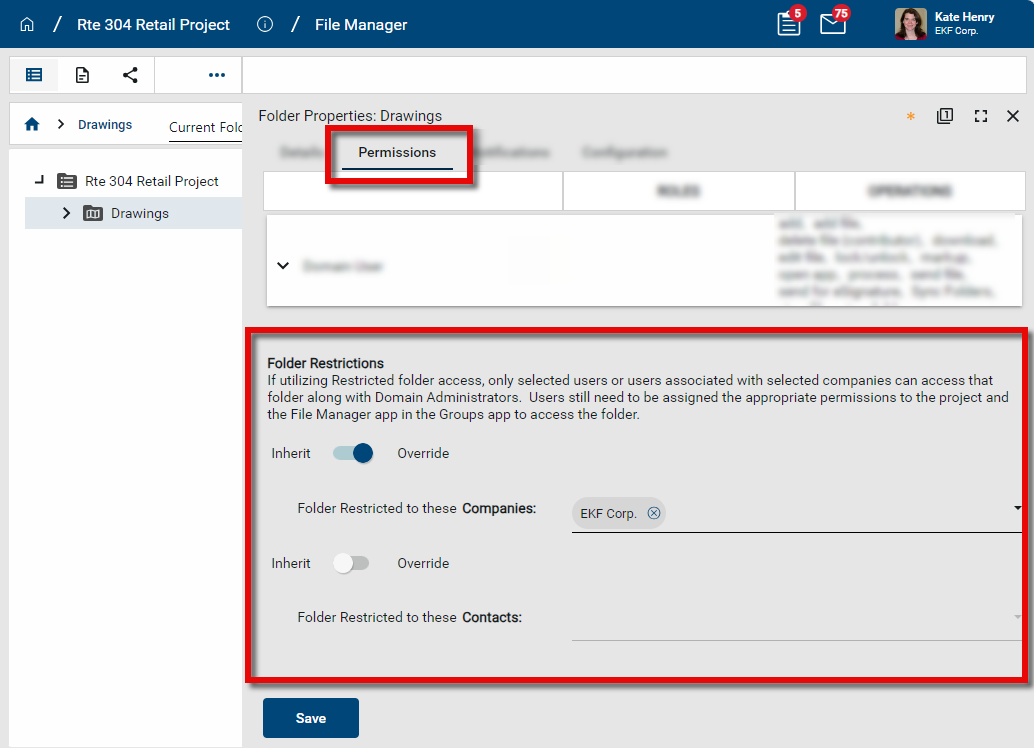Image resolution: width=1034 pixels, height=748 pixels.
Task: Open the task list notifications icon
Action: pos(789,24)
